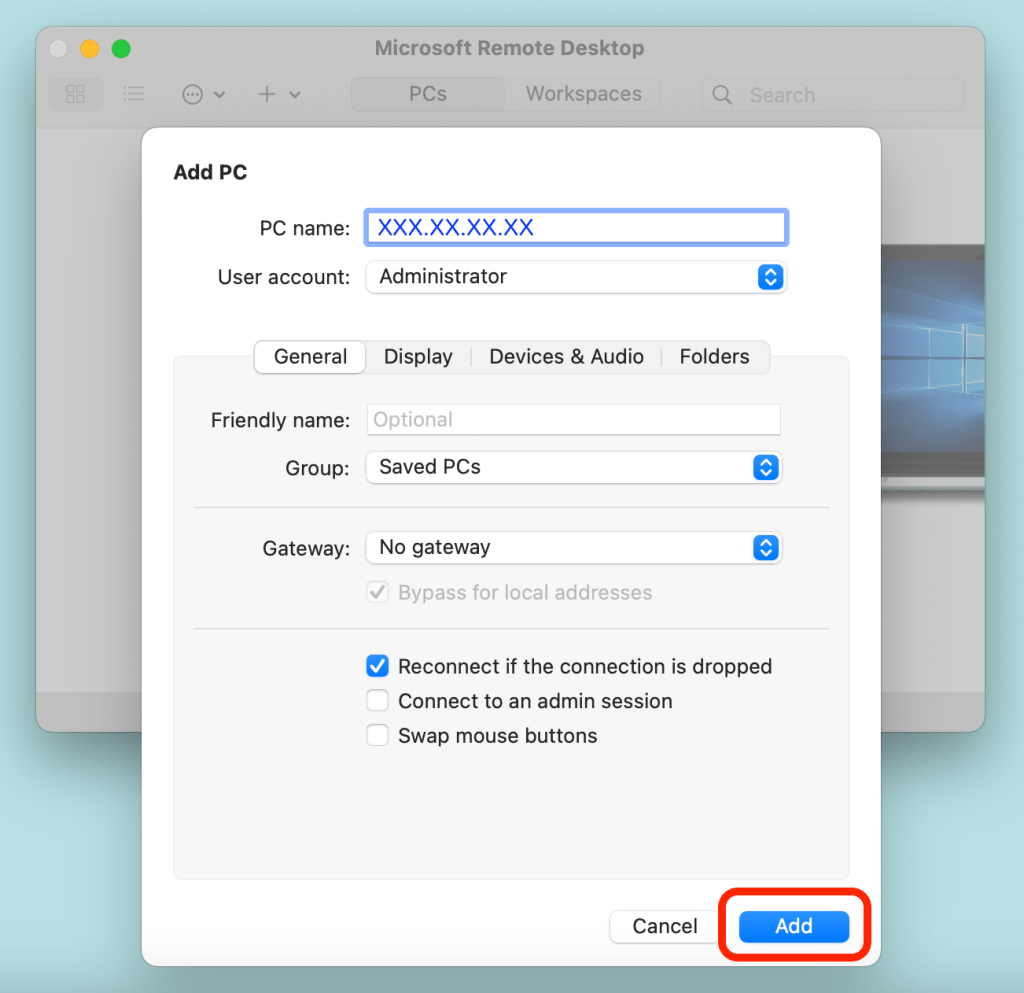
Task: Click the green zoom window button
Action: 121,48
